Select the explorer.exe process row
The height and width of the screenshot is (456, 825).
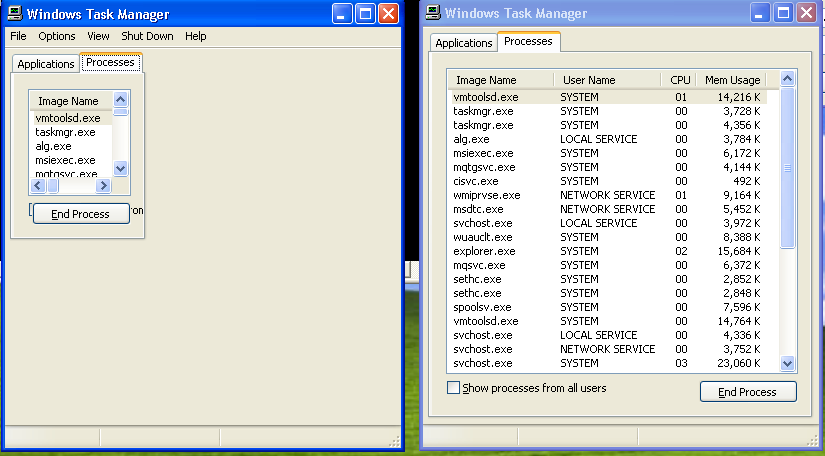click(608, 251)
